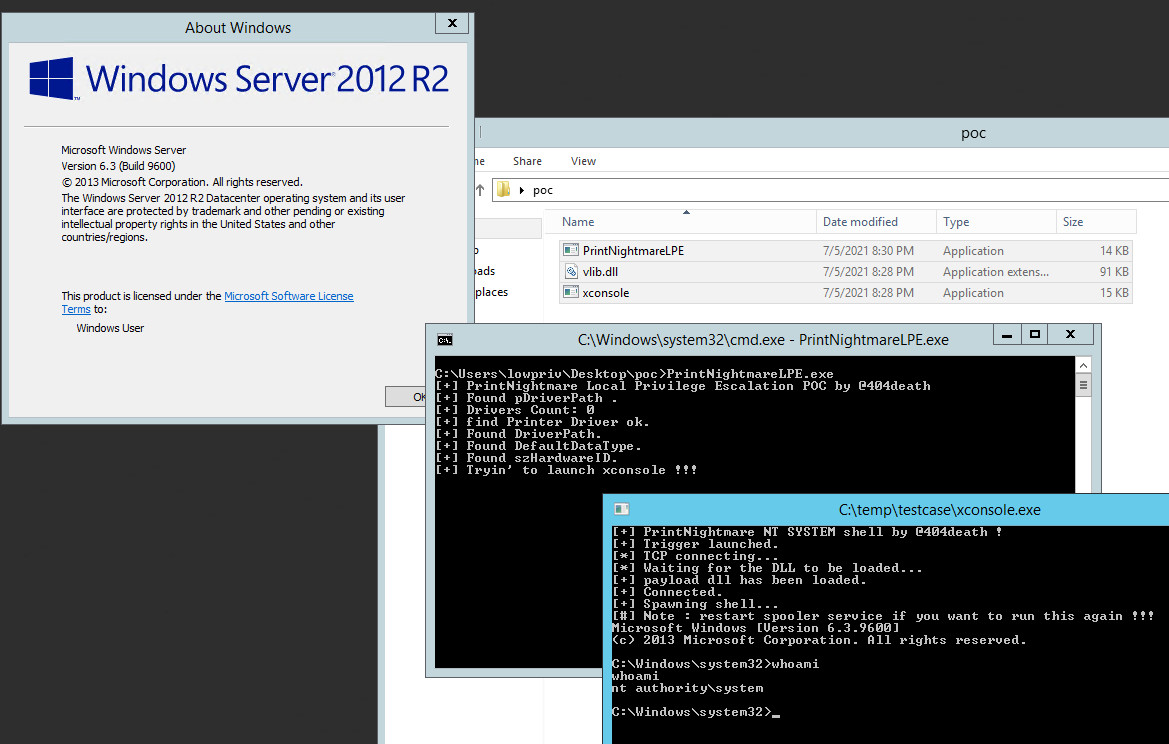Click the 7/5/2021 8:30 PM date cell

[868, 250]
